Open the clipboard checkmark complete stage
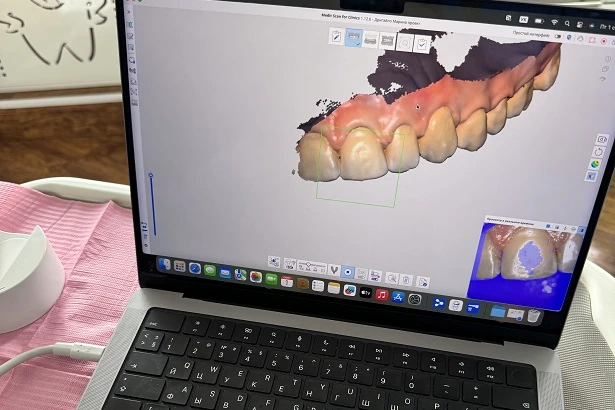 [422, 44]
